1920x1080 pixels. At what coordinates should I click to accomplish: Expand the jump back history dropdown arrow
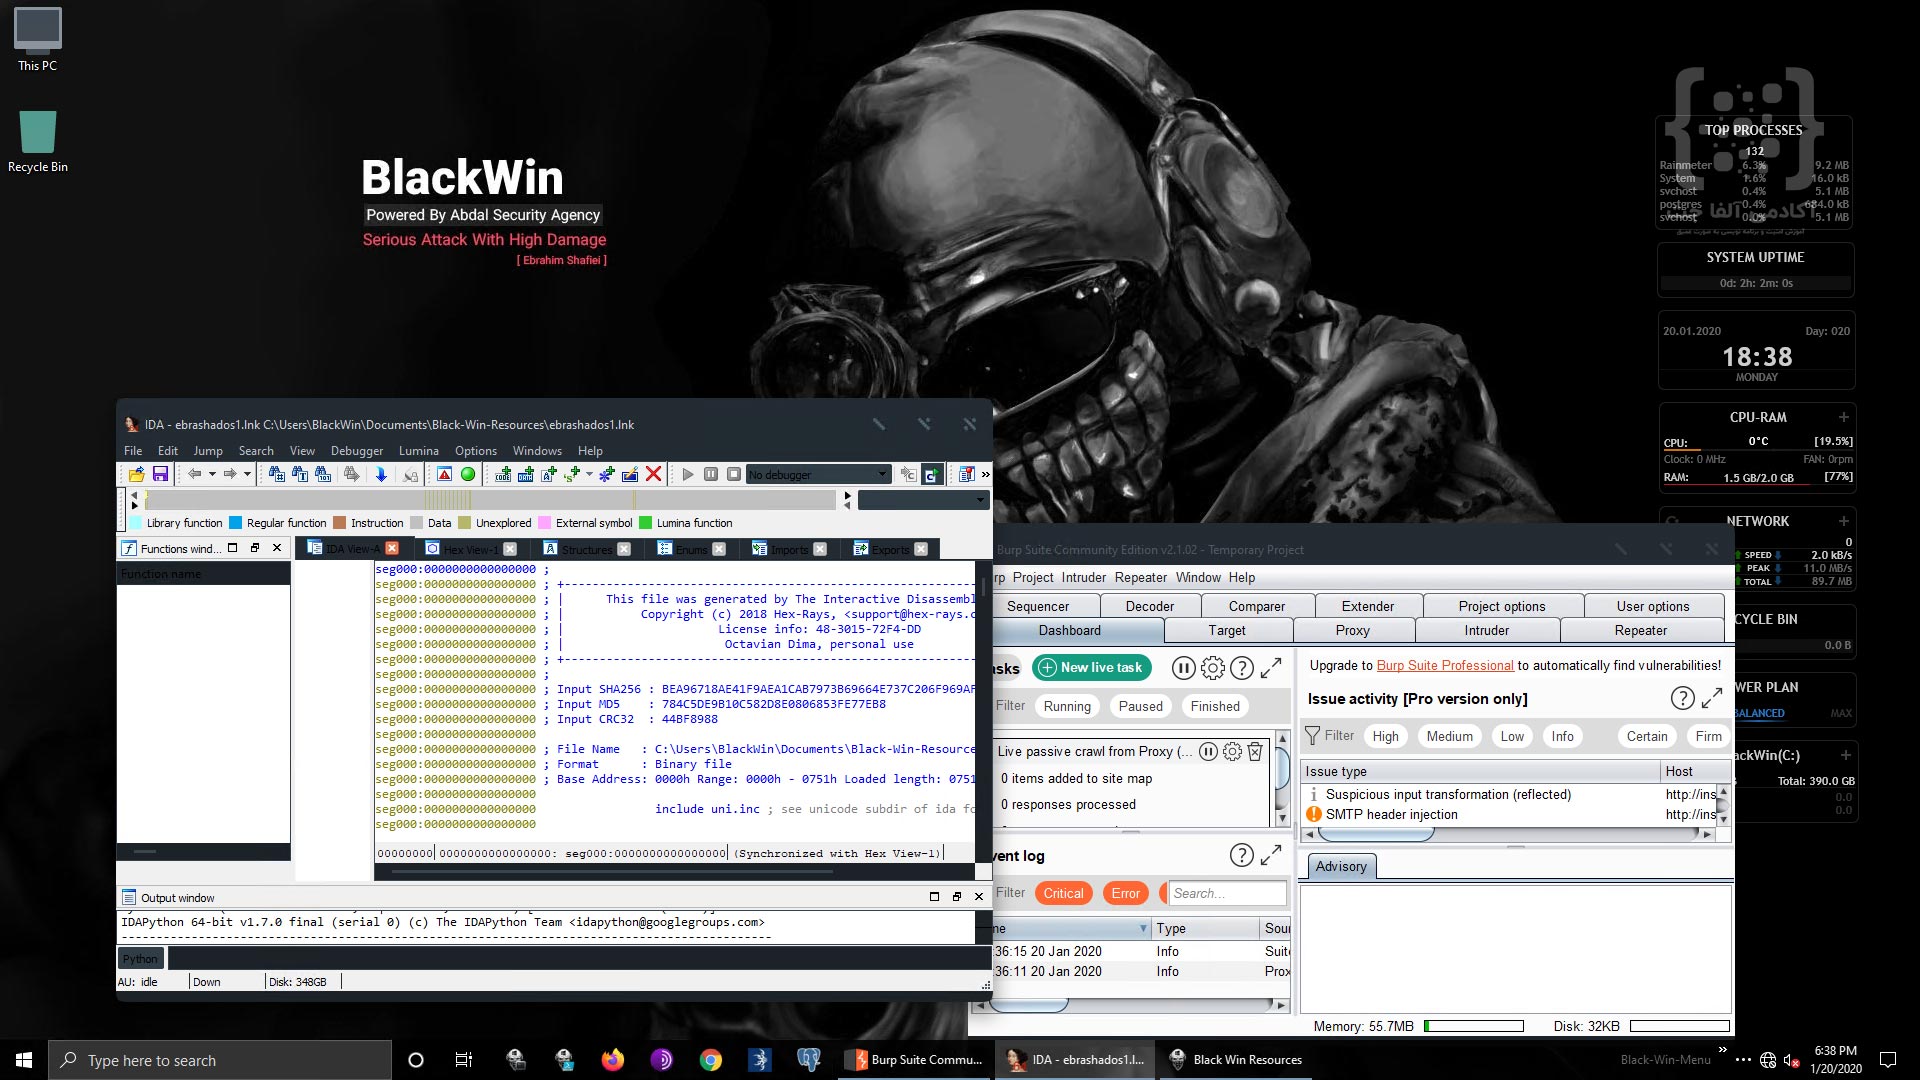click(212, 474)
